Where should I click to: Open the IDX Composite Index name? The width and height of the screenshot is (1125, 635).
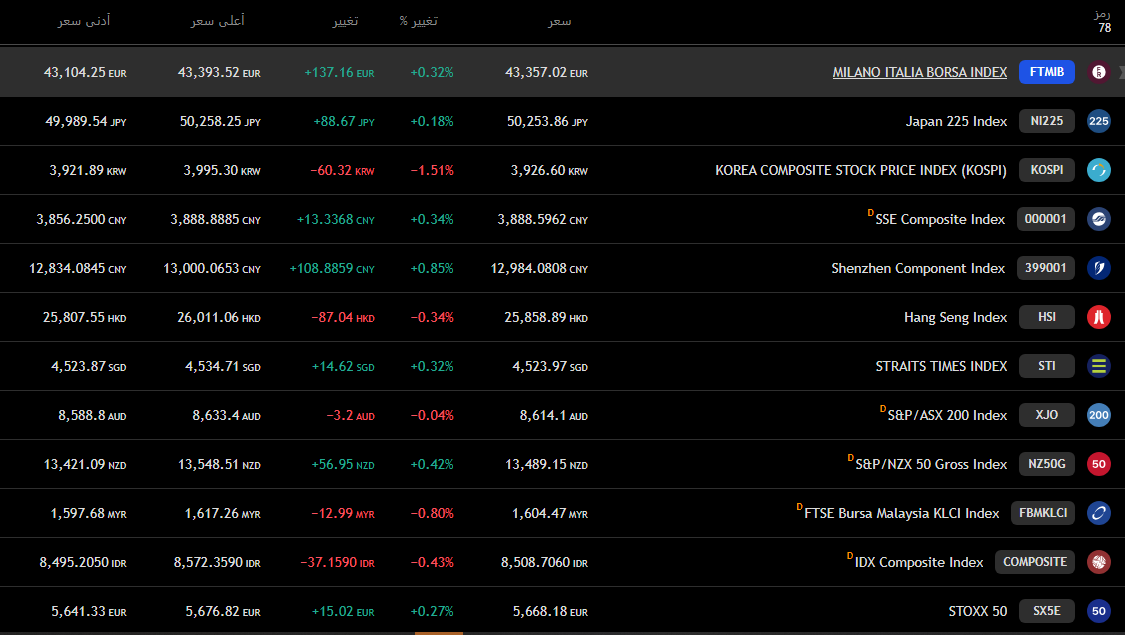pos(919,563)
